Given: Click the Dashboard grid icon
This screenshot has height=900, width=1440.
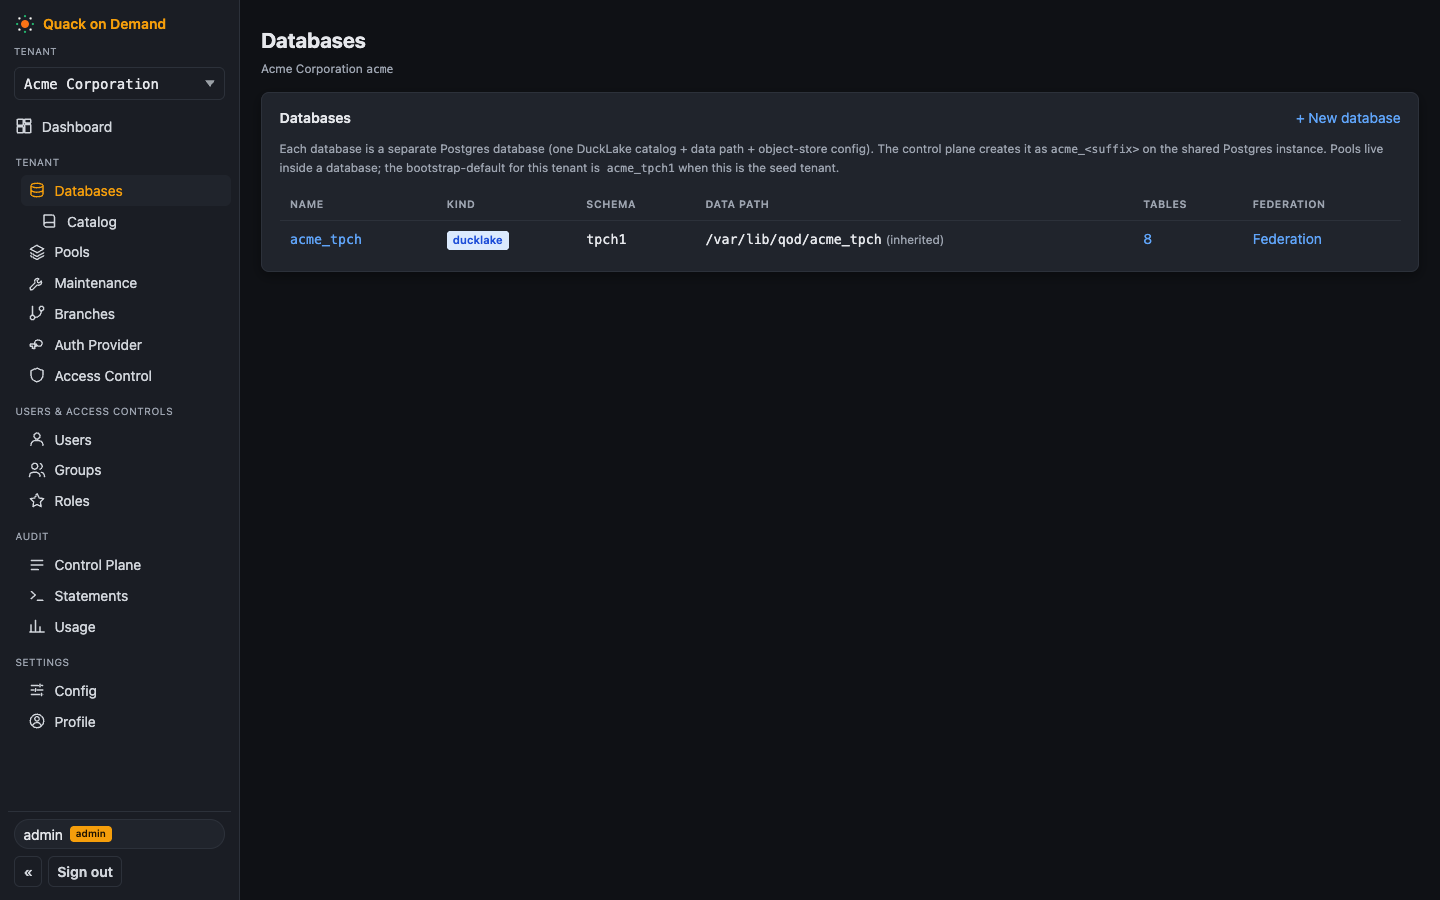Looking at the screenshot, I should [x=24, y=126].
